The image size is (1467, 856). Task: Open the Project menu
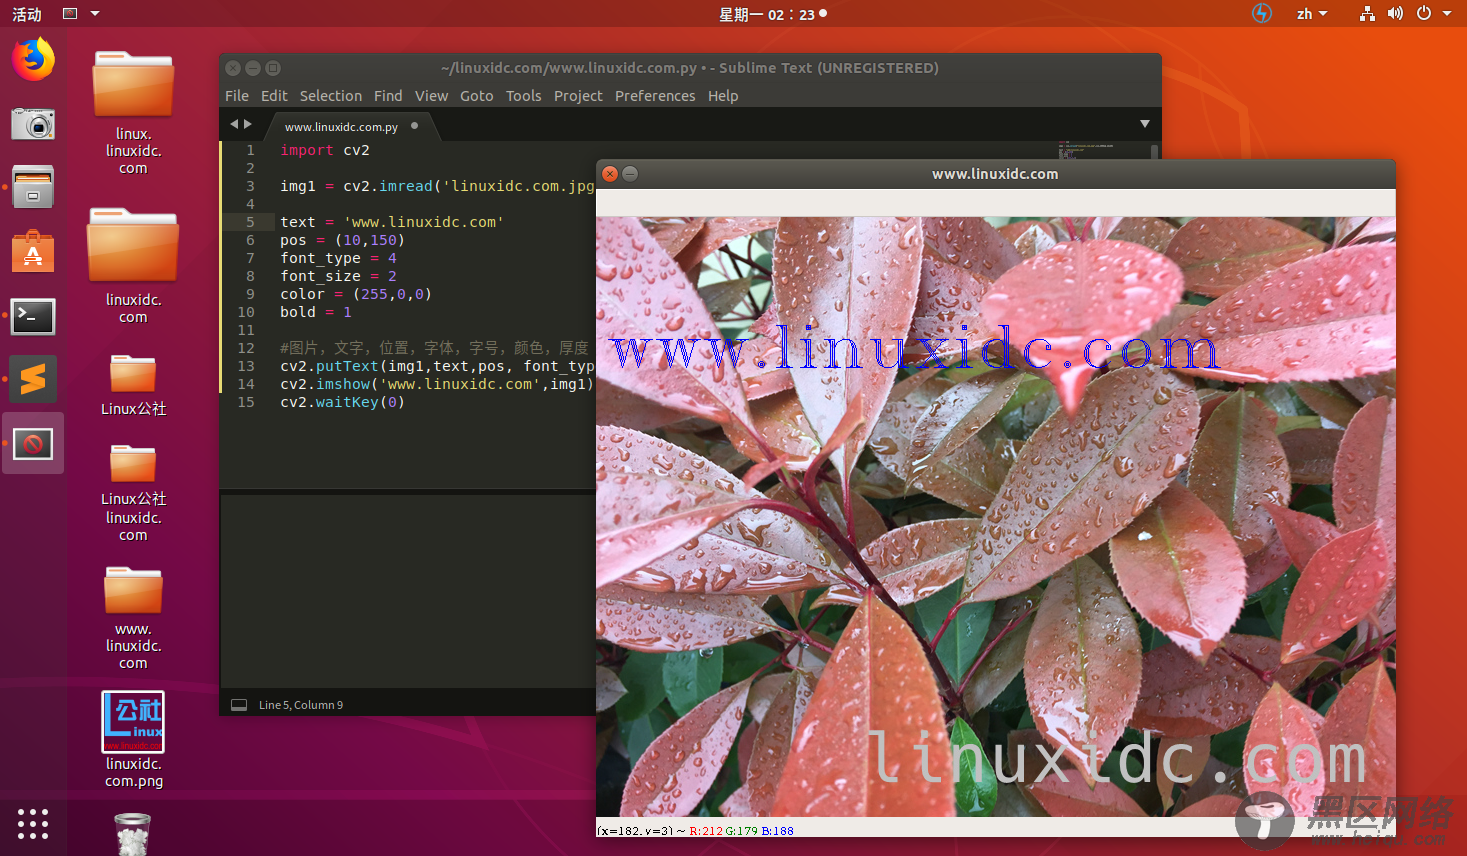point(578,96)
